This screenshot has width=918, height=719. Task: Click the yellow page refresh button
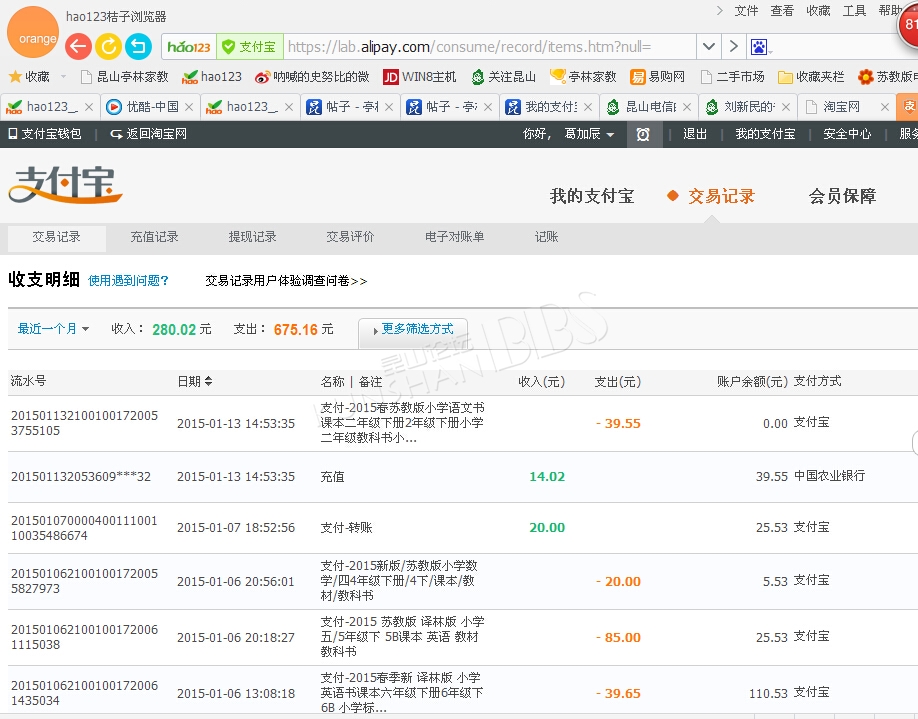tap(108, 46)
